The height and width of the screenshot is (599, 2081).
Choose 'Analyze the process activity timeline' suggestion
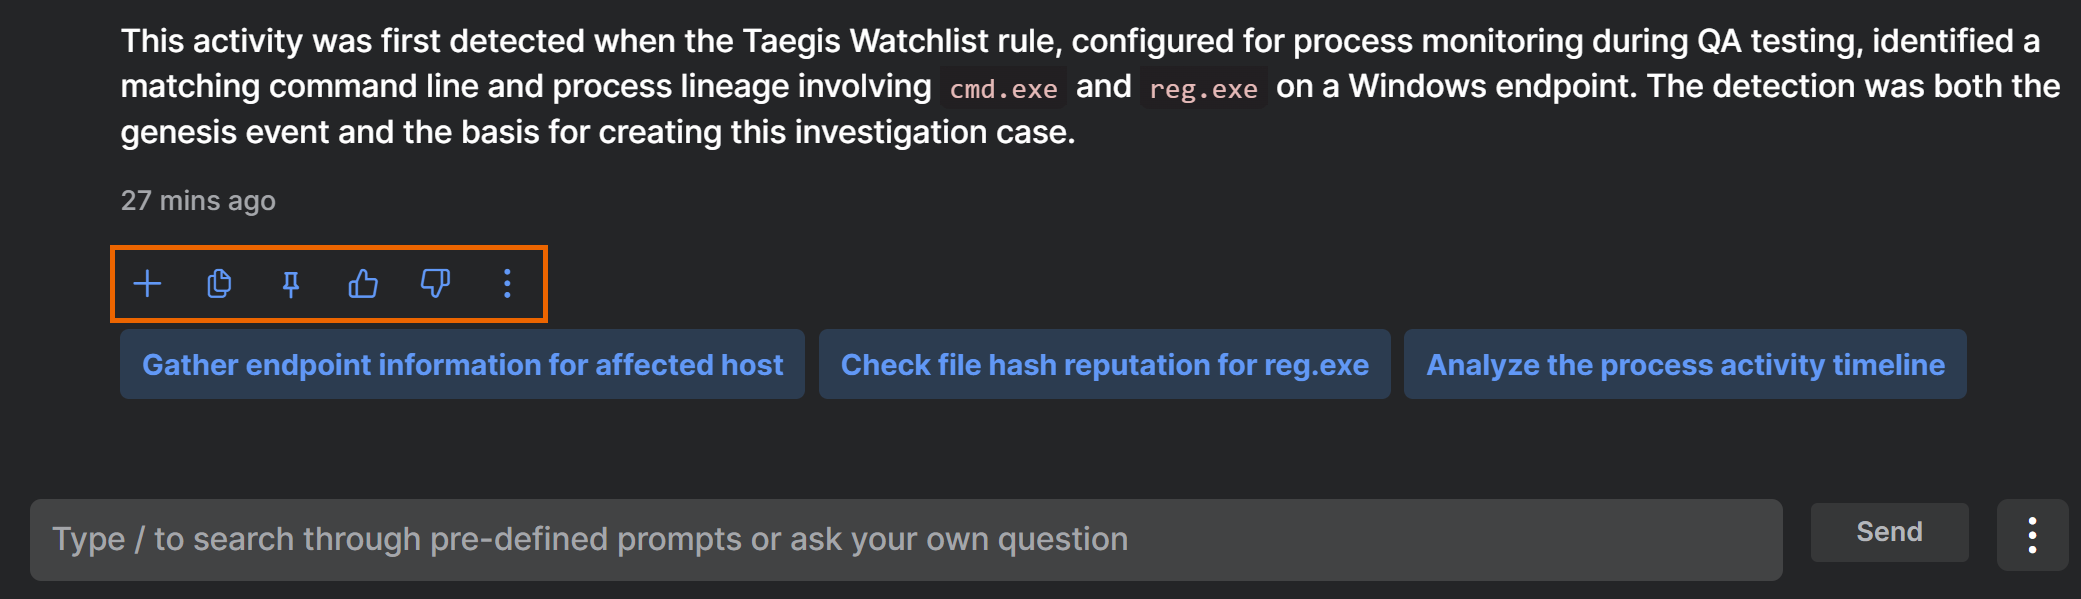click(x=1685, y=365)
